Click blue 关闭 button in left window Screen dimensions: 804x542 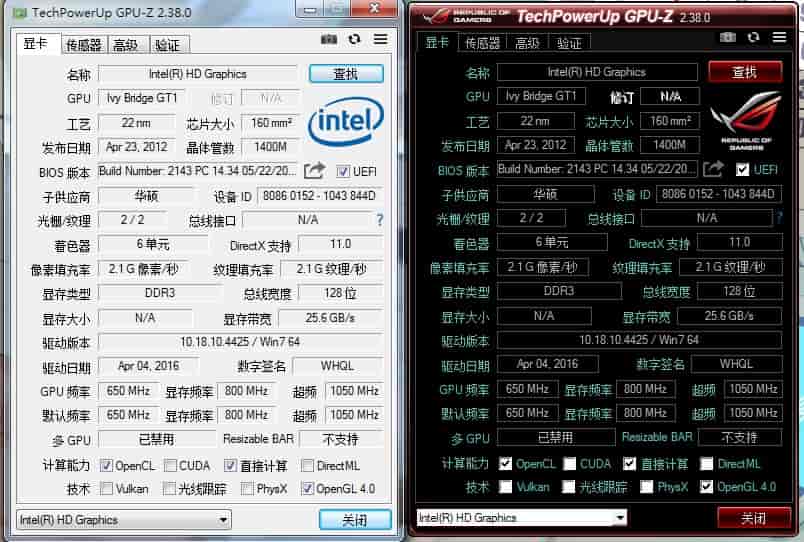(x=355, y=520)
